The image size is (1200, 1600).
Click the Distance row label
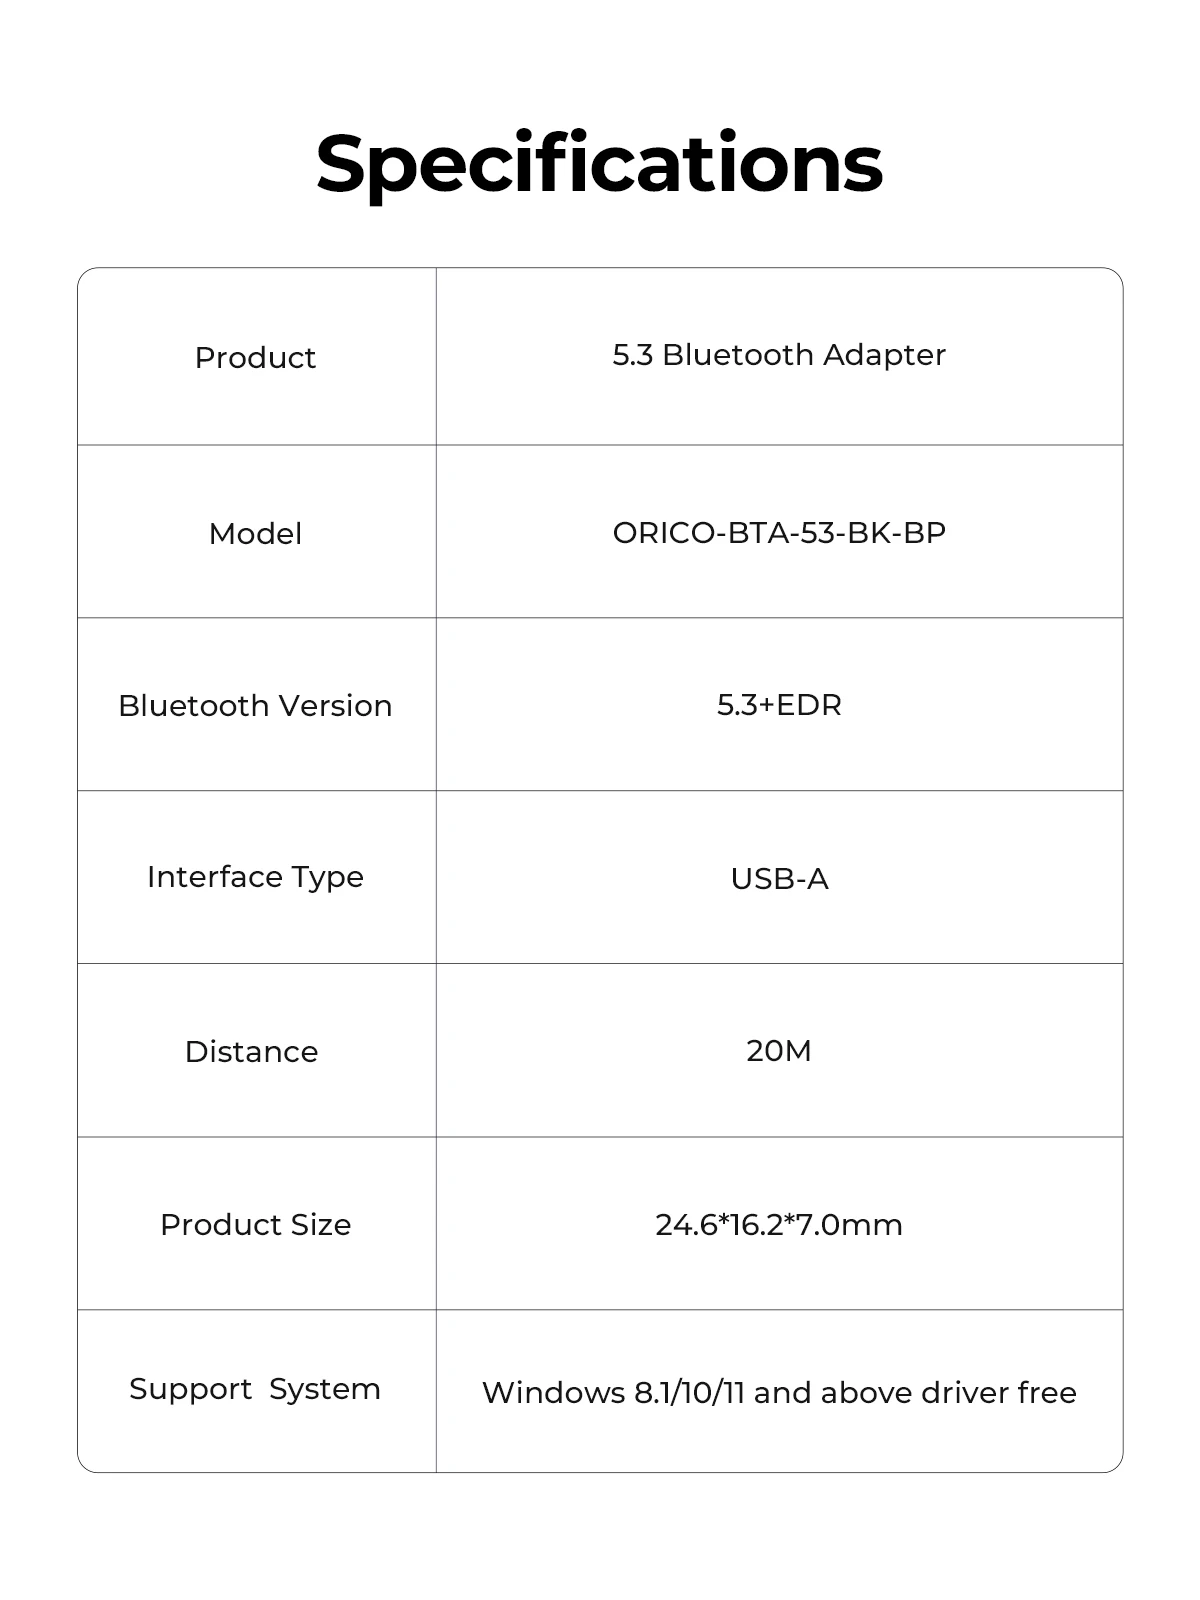coord(251,1051)
